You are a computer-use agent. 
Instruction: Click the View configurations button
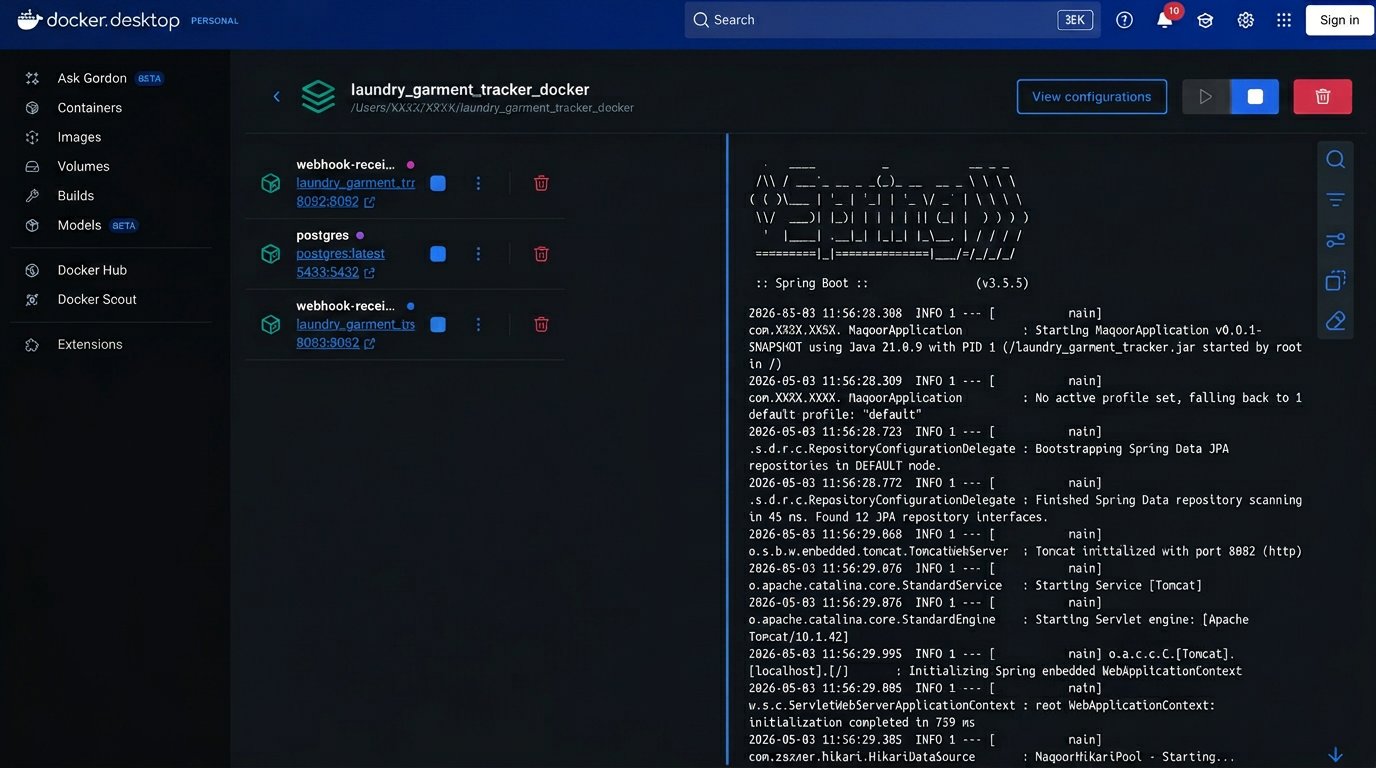tap(1091, 97)
